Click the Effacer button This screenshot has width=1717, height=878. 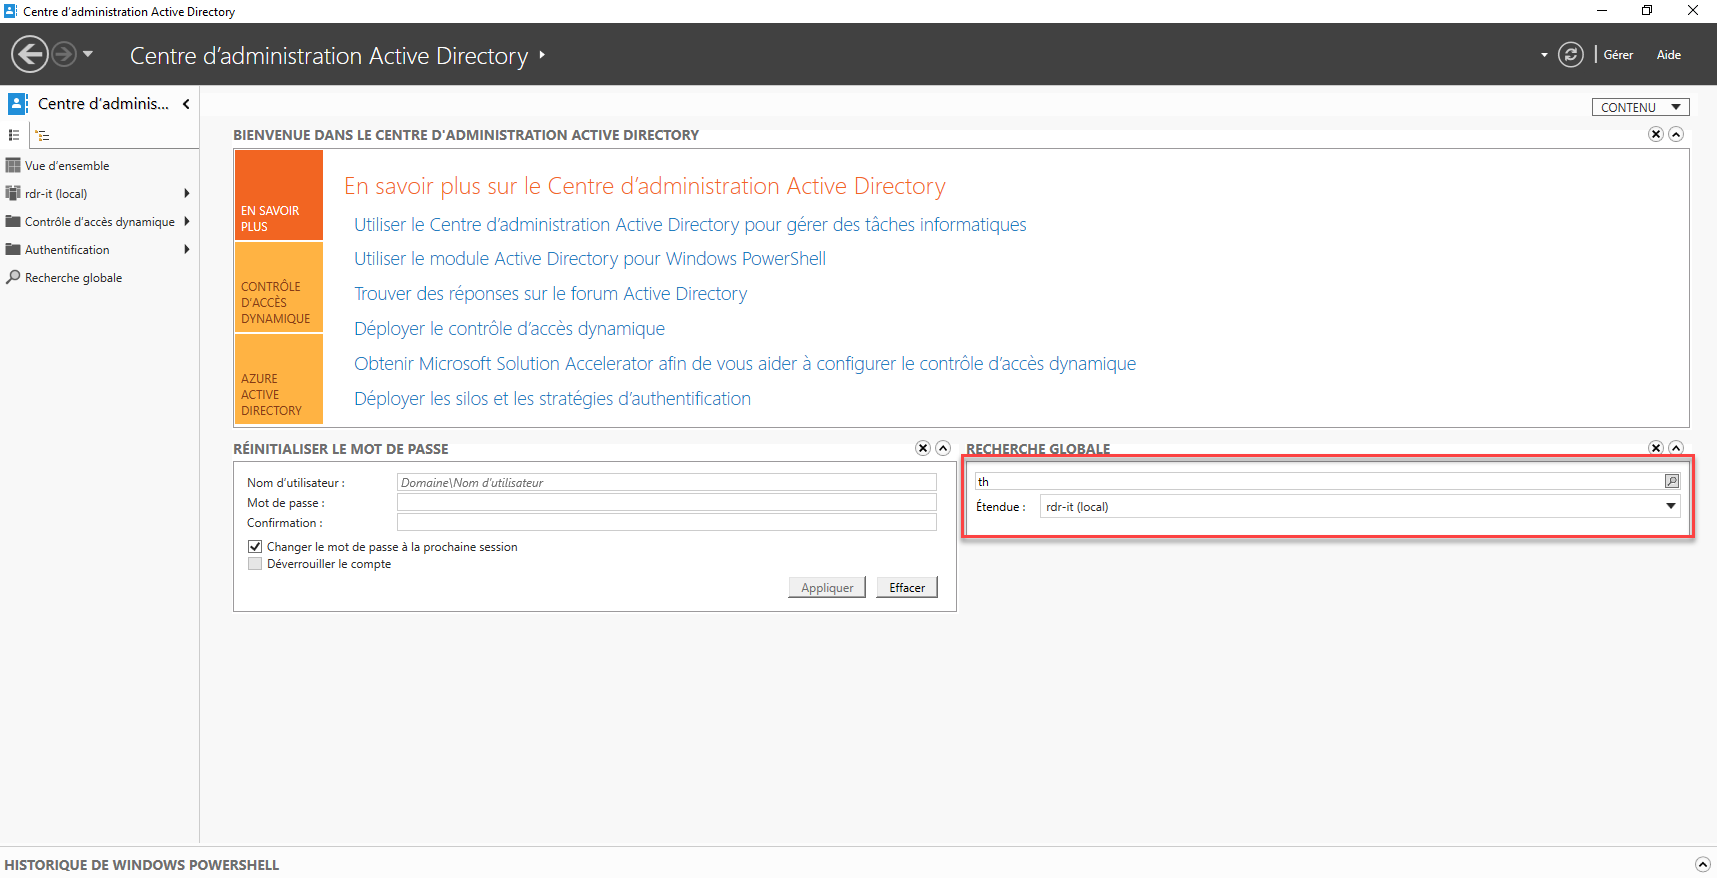point(907,588)
